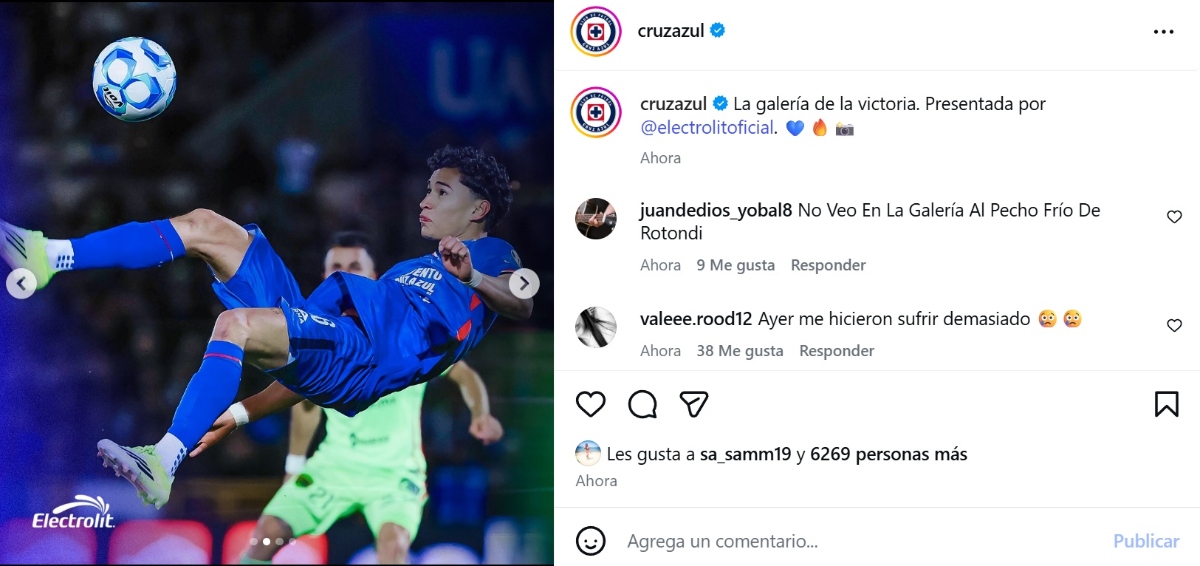1200x566 pixels.
Task: Open emoji picker in comment box
Action: [591, 541]
